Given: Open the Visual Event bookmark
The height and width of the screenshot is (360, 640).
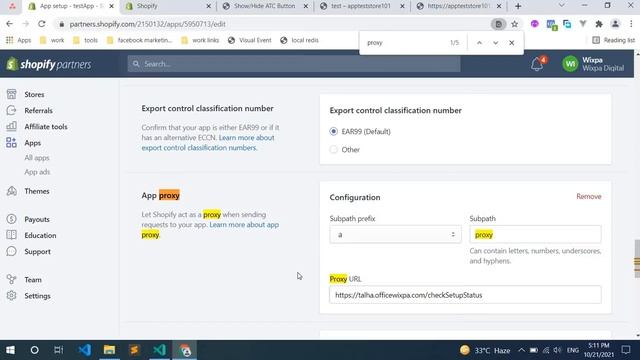Looking at the screenshot, I should 249,40.
